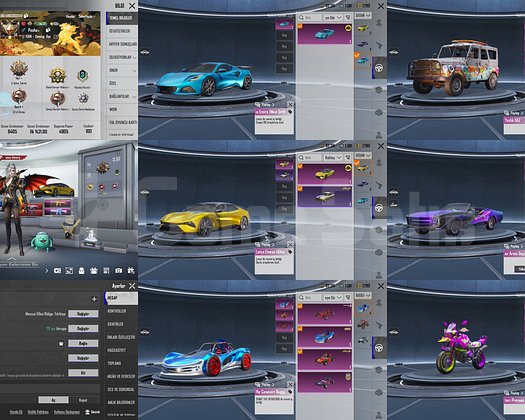Select the yellow Lotus tile in vehicle list
Viewport: 525px width, 420px height.
tap(324, 174)
